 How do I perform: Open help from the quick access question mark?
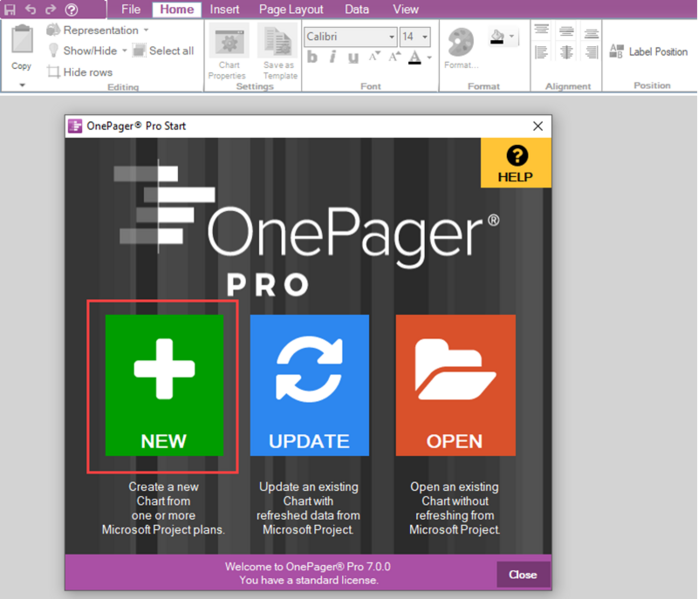[72, 9]
